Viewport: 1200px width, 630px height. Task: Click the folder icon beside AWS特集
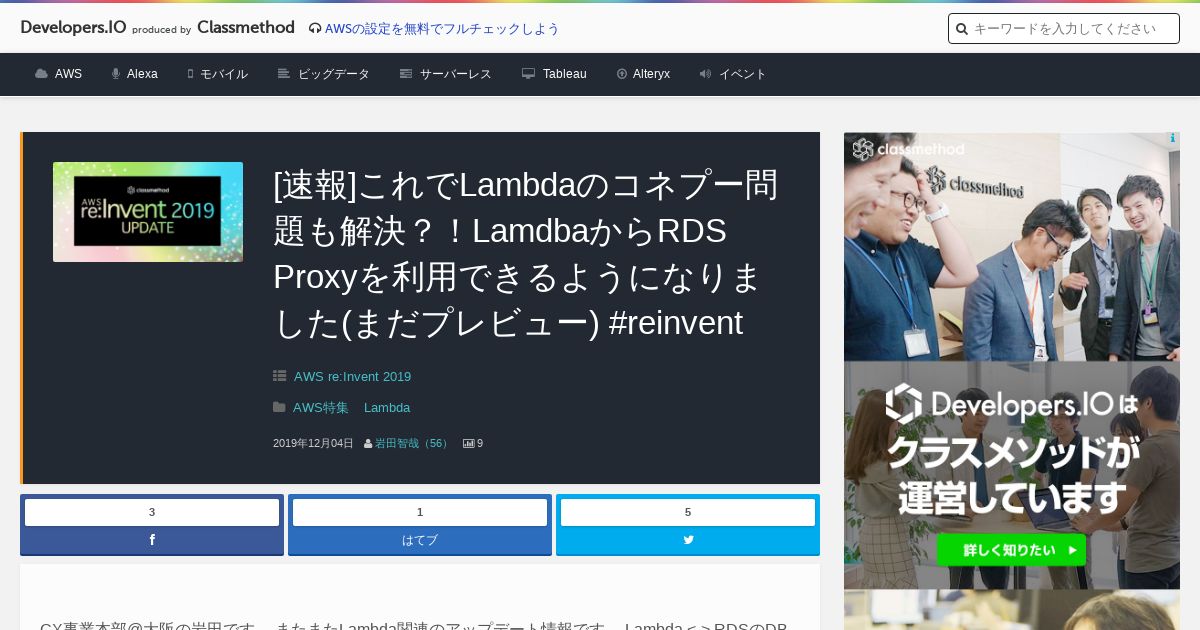279,408
